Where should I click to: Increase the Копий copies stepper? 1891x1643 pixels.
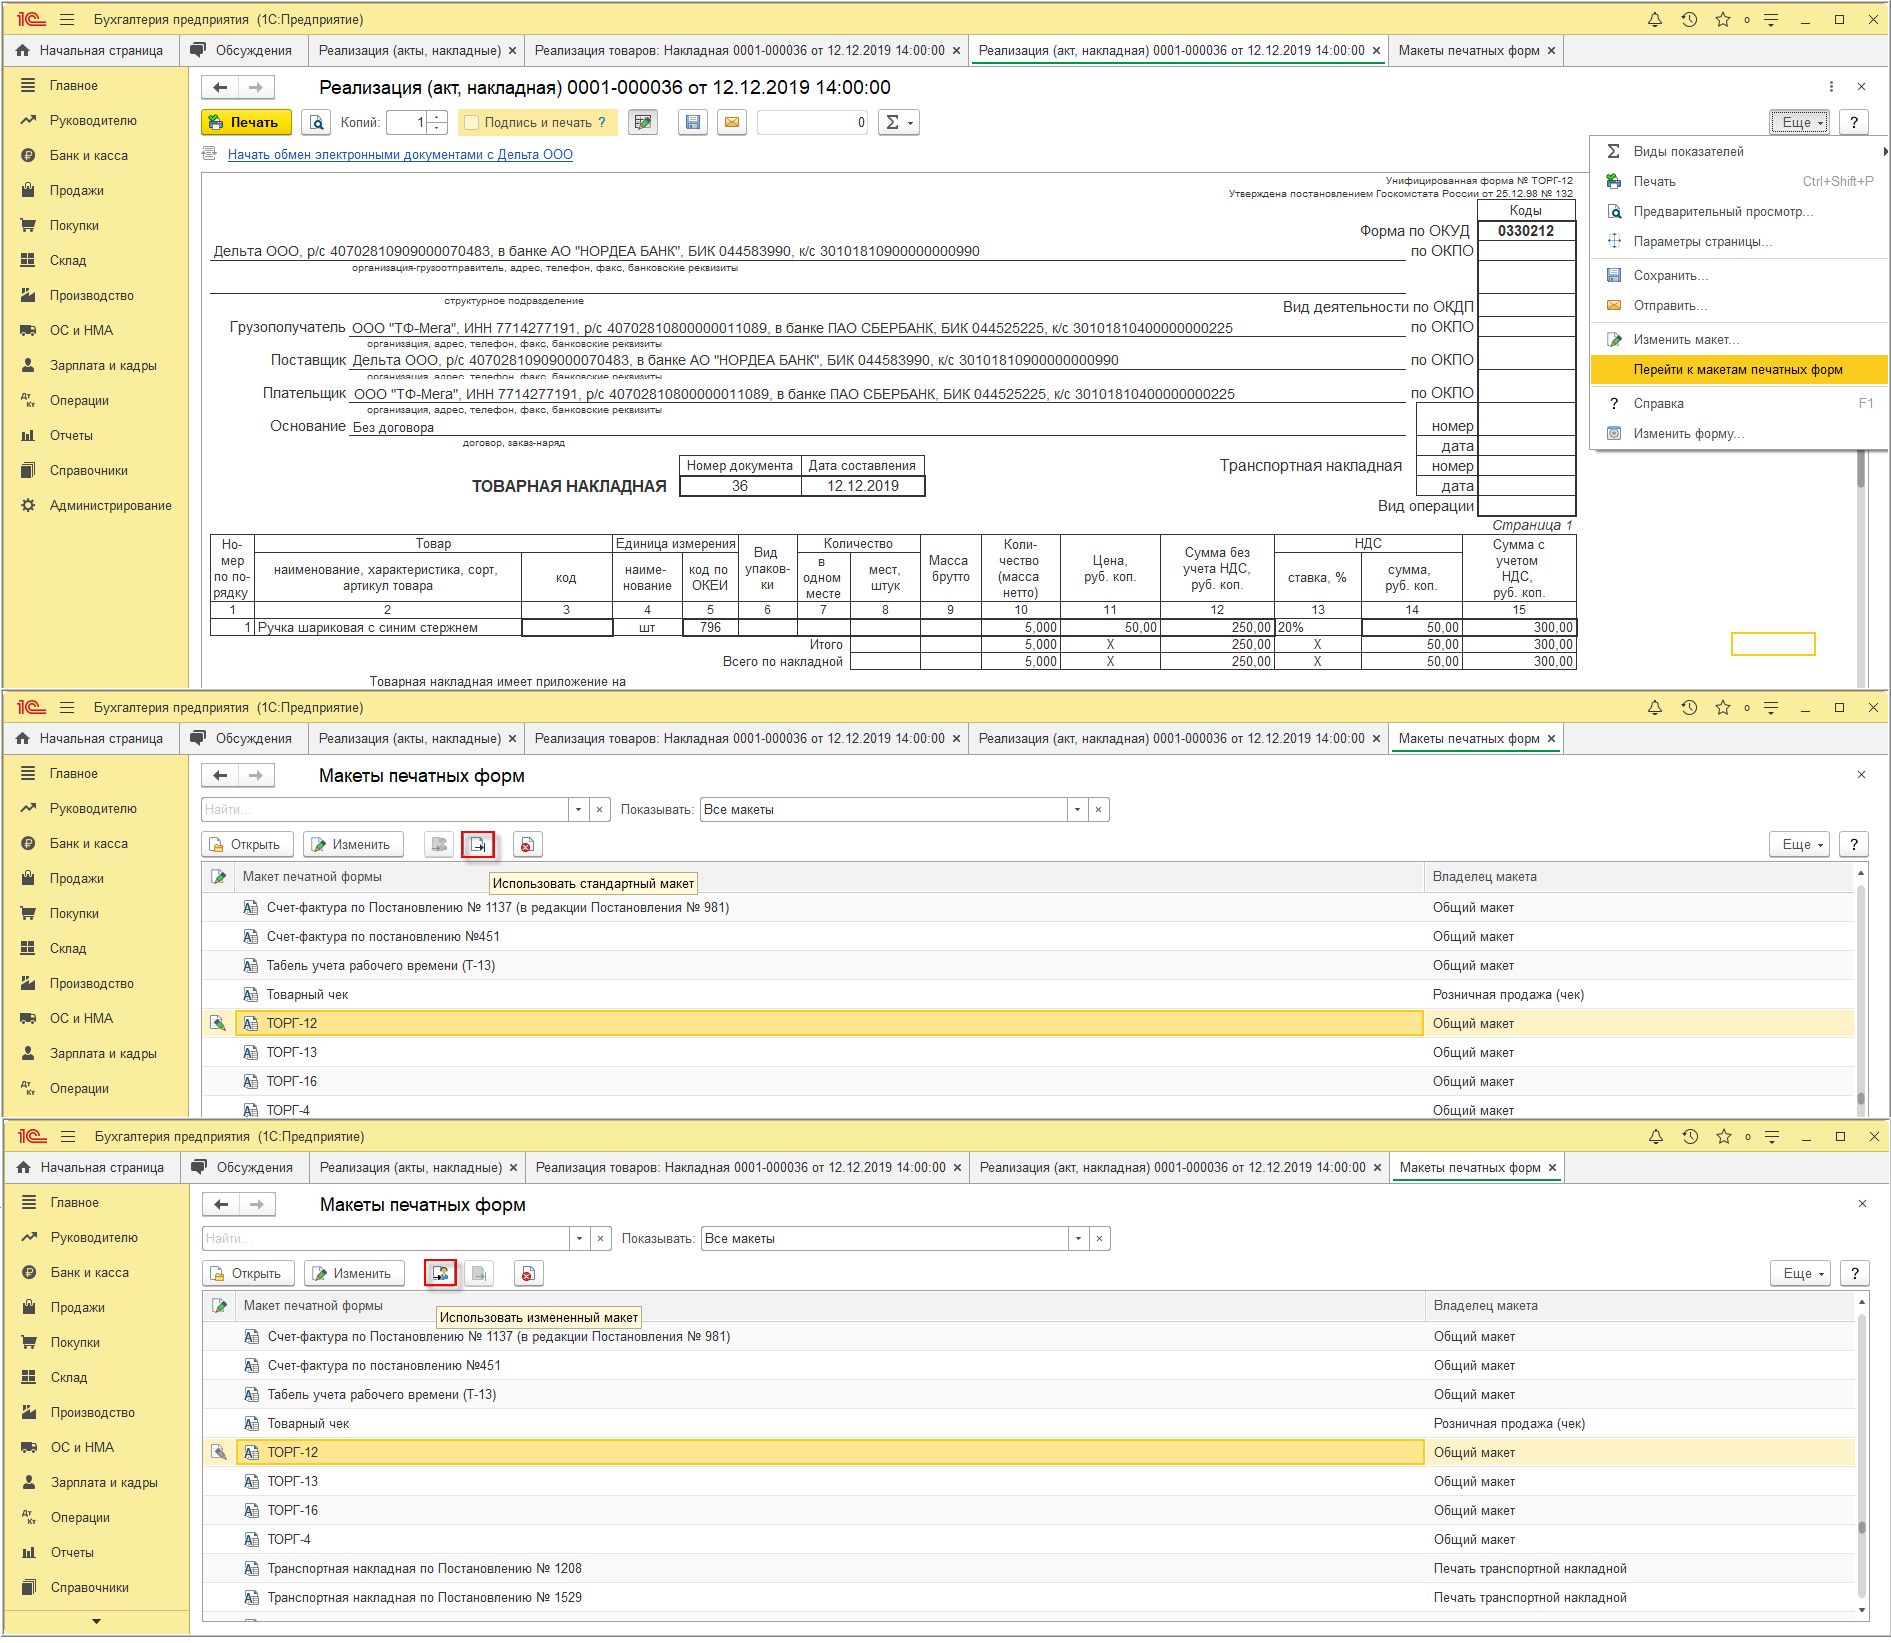pyautogui.click(x=437, y=117)
